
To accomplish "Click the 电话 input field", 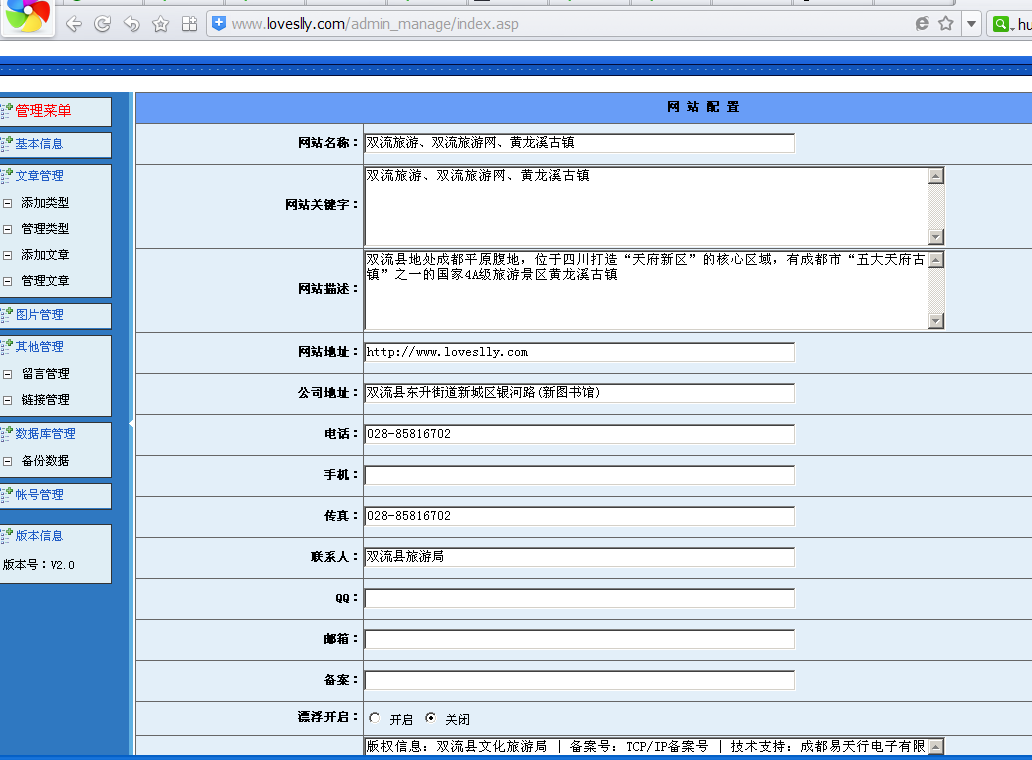I will click(x=580, y=434).
